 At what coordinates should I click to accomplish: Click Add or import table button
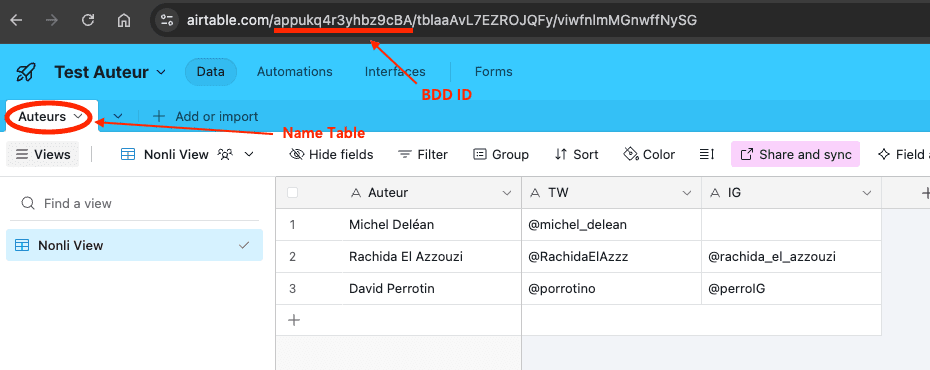click(x=205, y=116)
